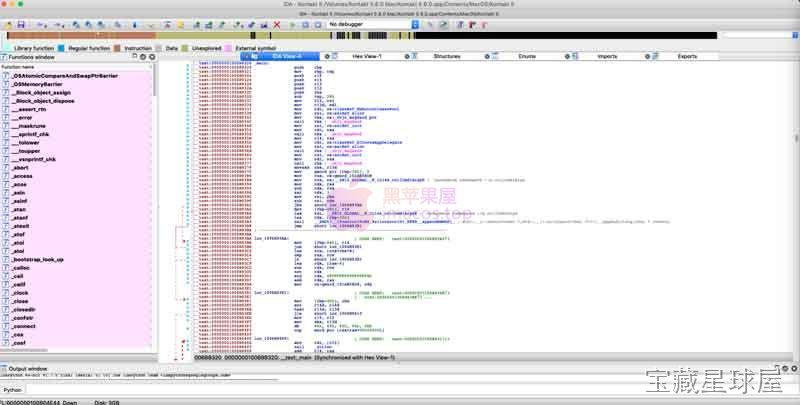Click the Data legend swatch
The image size is (800, 405).
159,48
